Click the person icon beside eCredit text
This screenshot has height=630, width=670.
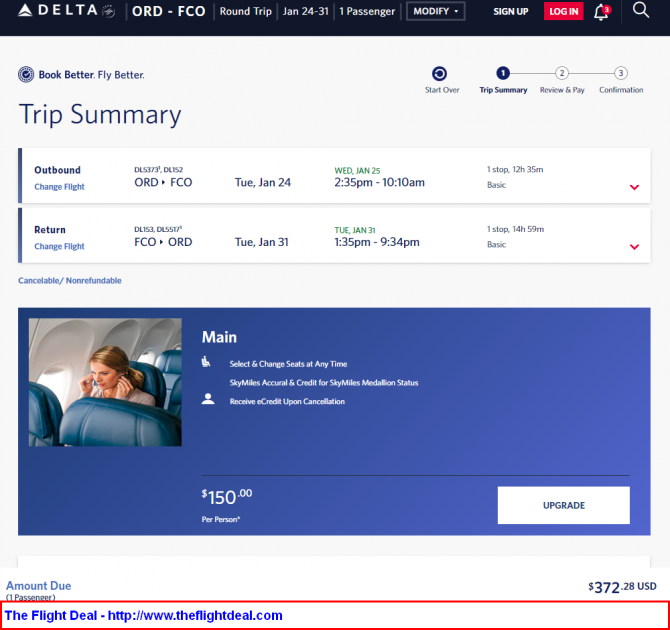pyautogui.click(x=208, y=399)
